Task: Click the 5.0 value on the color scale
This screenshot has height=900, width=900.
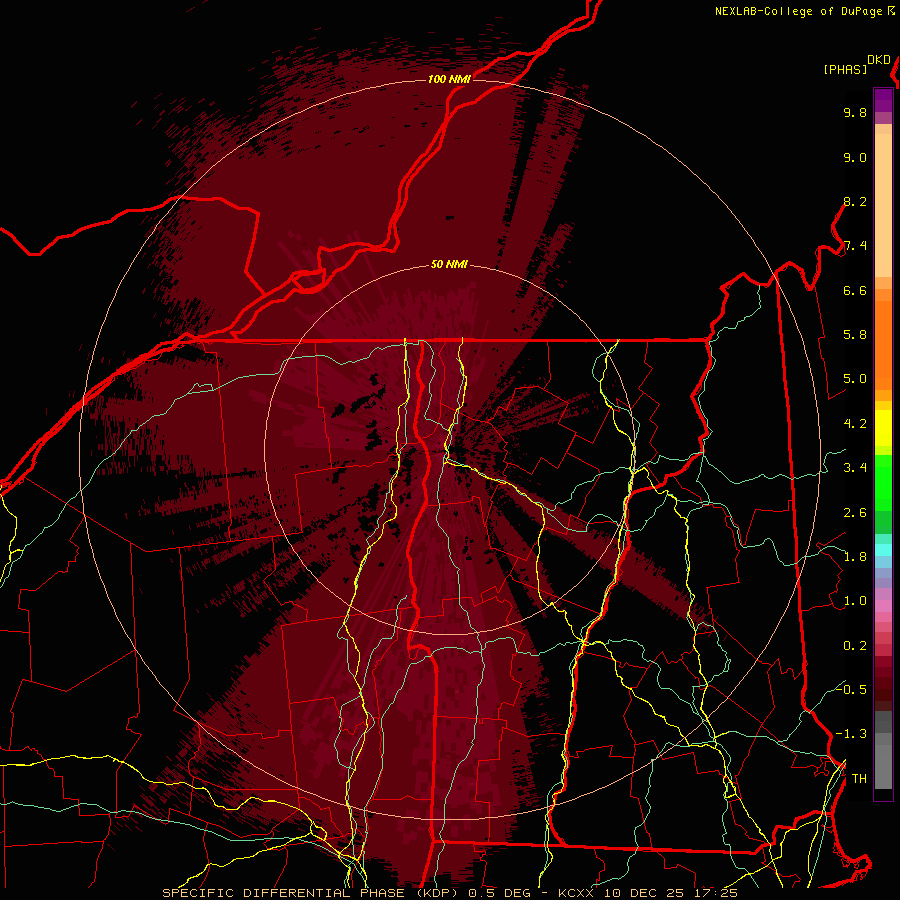Action: (x=855, y=379)
